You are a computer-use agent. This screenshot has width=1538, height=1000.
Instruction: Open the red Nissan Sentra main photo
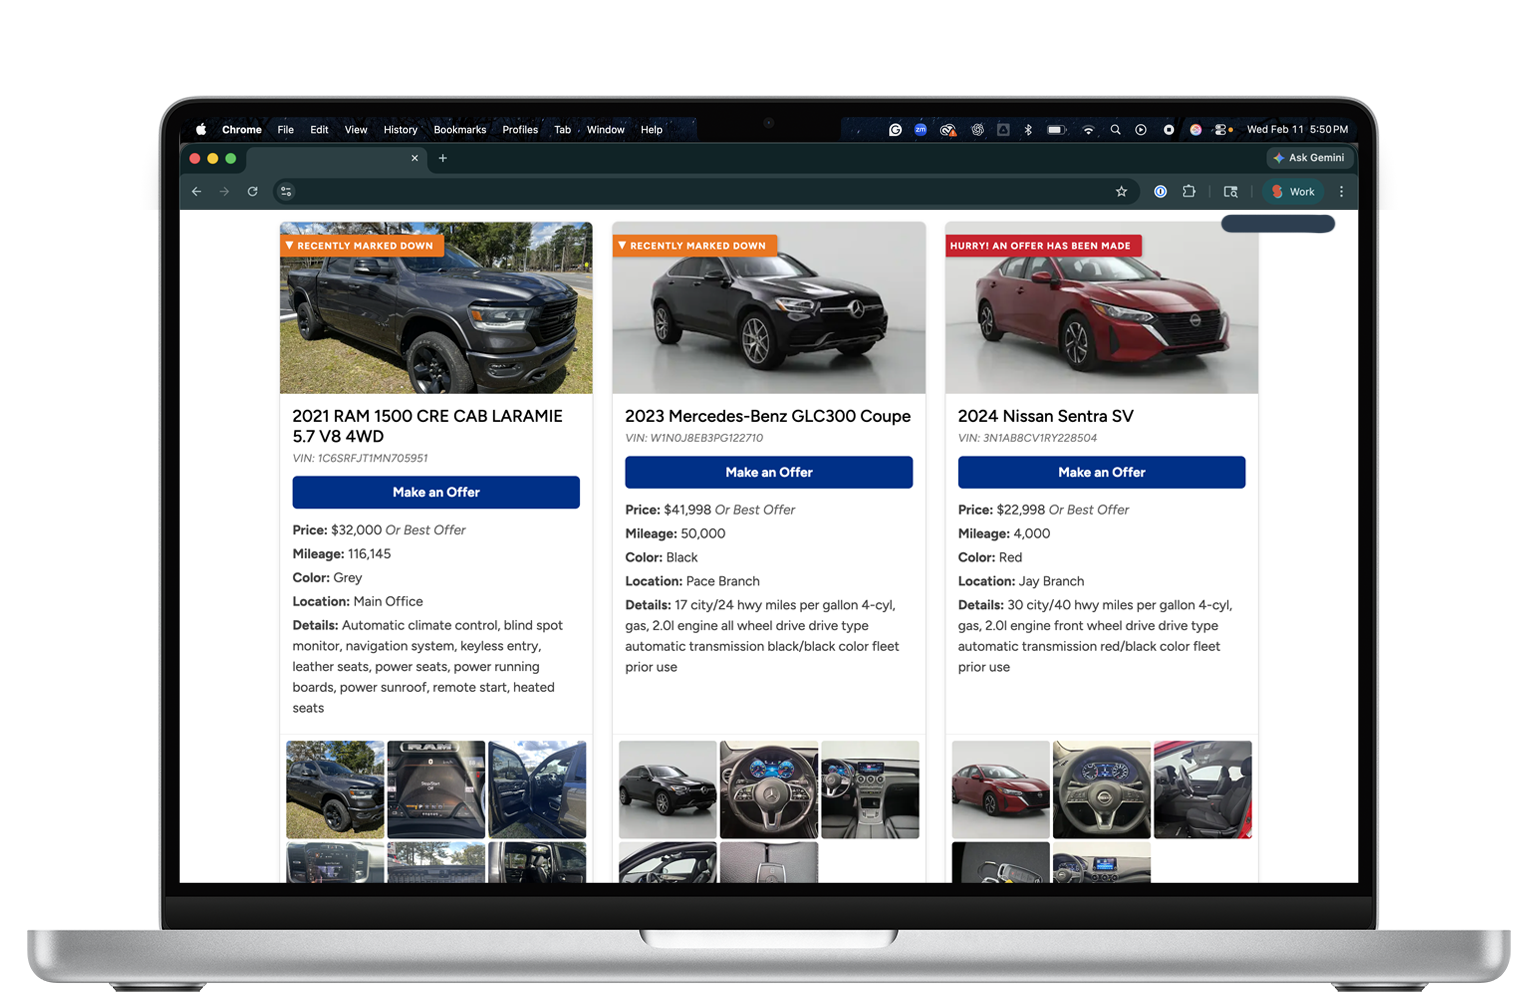(1102, 308)
